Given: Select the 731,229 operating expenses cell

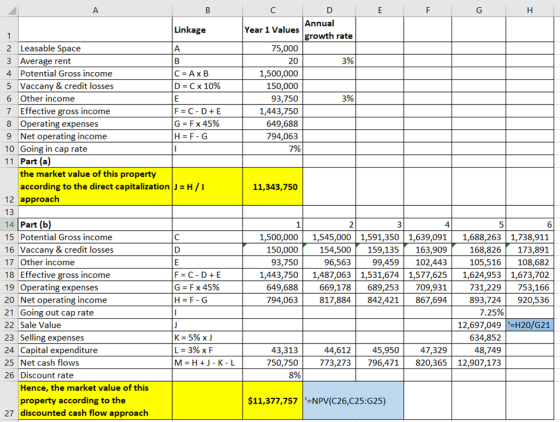Looking at the screenshot, I should 479,287.
